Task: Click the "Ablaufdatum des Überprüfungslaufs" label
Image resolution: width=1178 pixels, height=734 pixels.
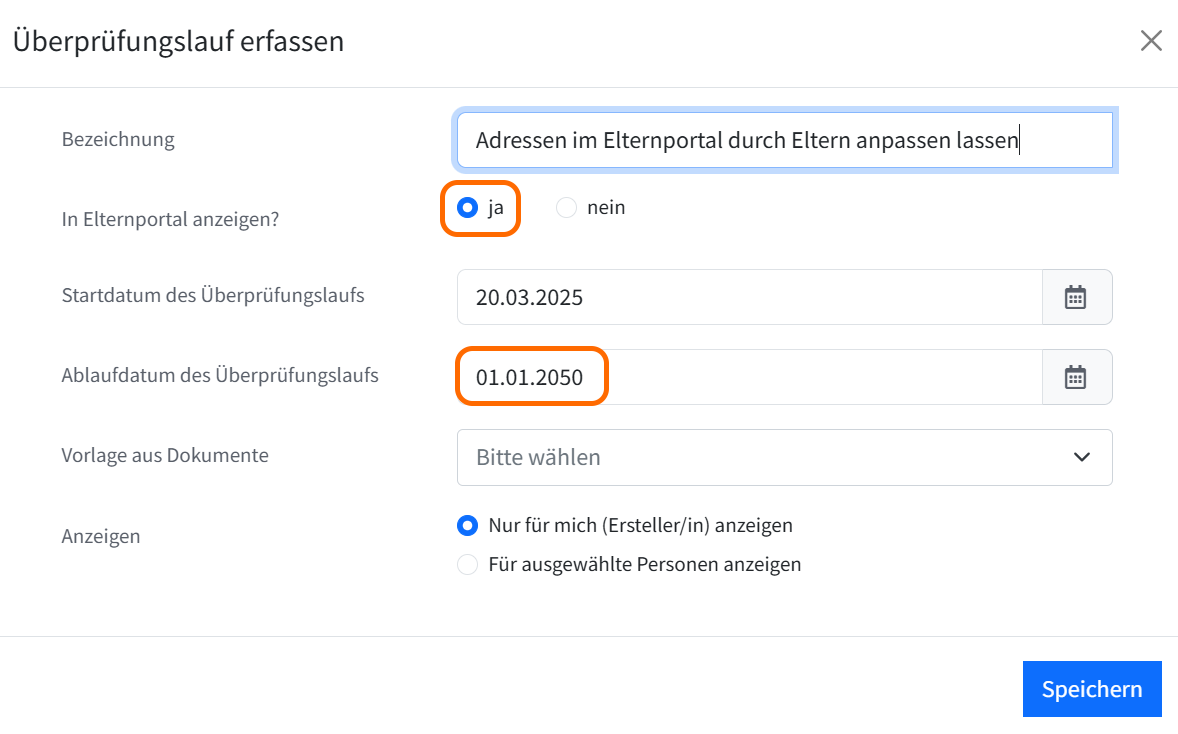Action: pos(220,375)
